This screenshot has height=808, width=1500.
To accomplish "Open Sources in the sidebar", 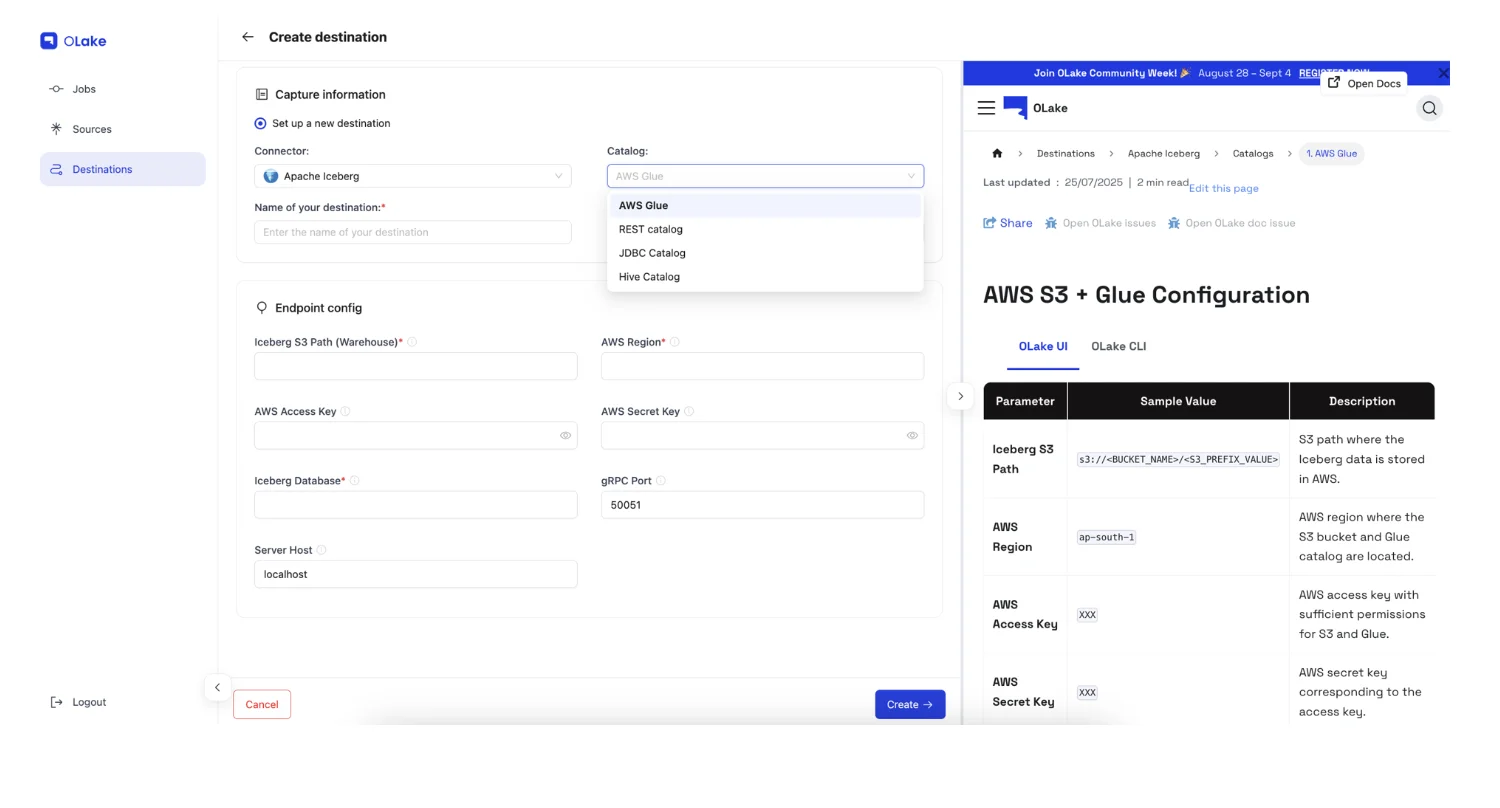I will click(92, 129).
